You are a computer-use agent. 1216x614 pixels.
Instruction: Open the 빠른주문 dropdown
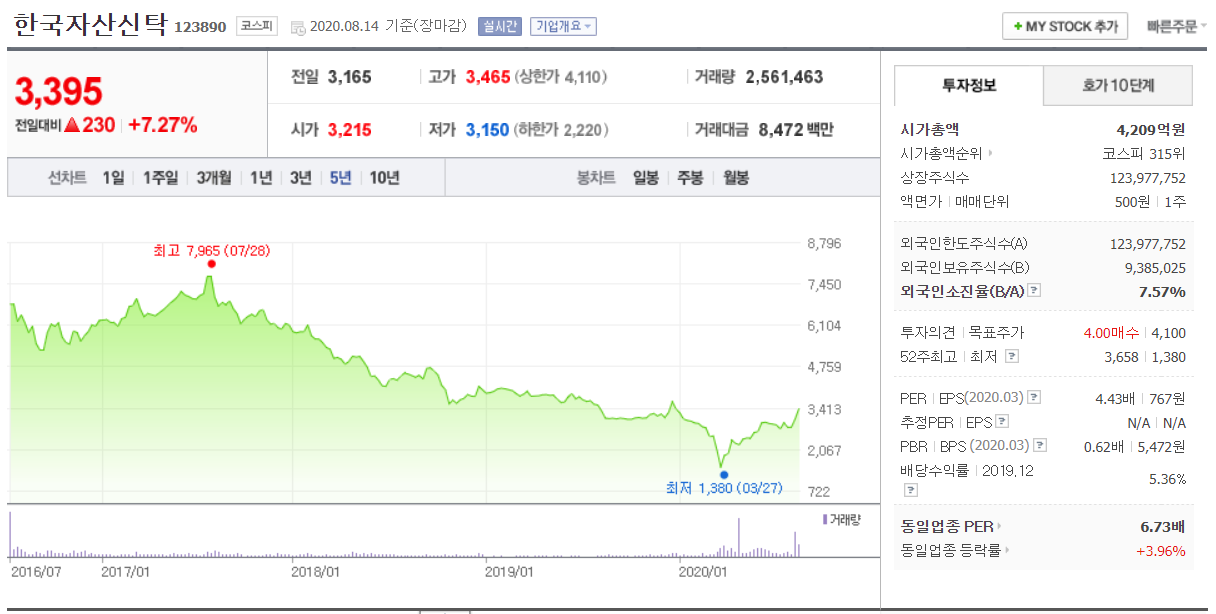click(1176, 27)
